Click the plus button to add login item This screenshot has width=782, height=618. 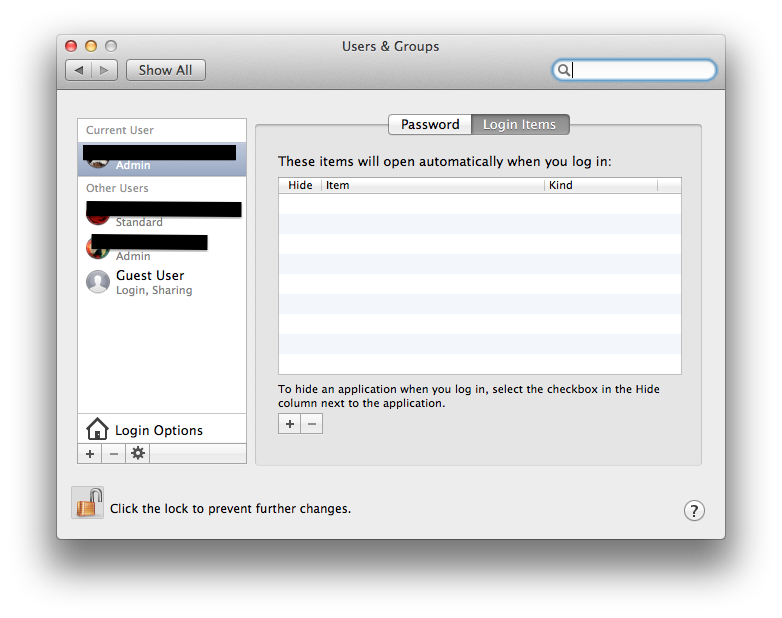click(x=289, y=424)
